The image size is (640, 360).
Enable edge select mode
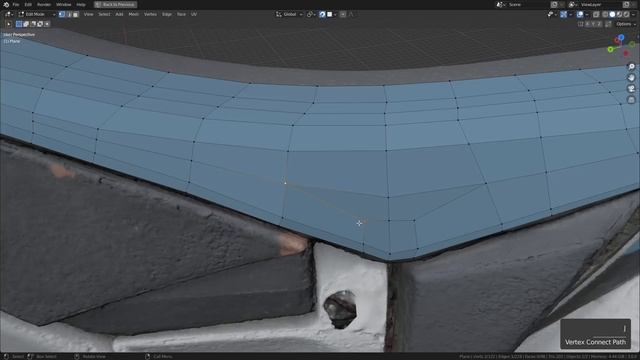69,14
